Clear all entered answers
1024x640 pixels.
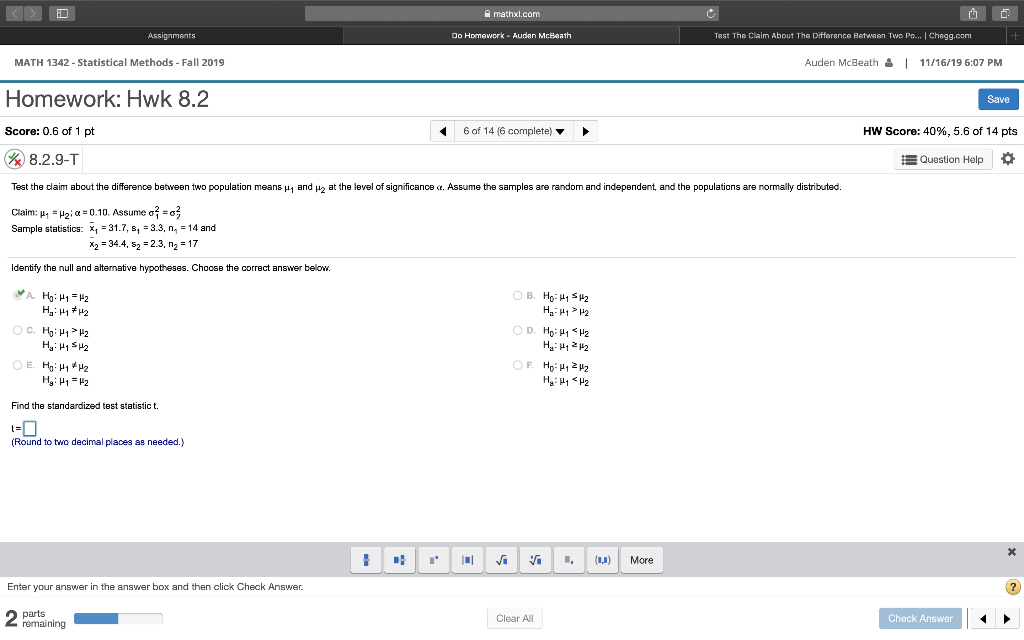click(514, 618)
